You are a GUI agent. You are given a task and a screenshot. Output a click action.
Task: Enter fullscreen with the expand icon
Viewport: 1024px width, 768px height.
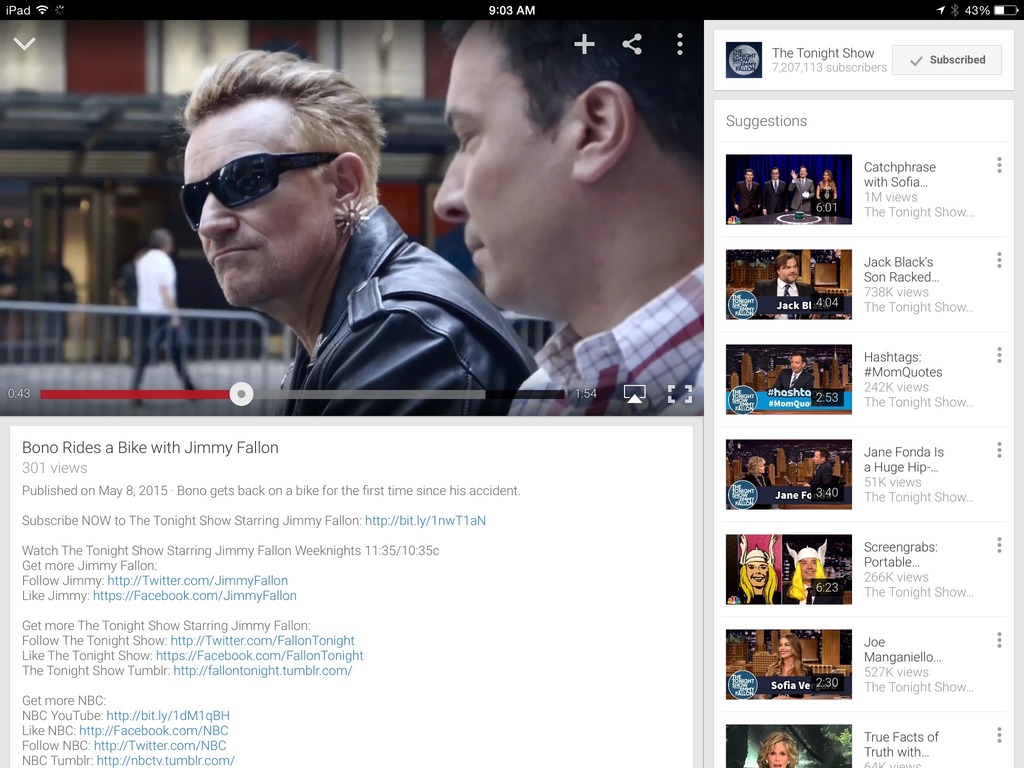click(680, 394)
